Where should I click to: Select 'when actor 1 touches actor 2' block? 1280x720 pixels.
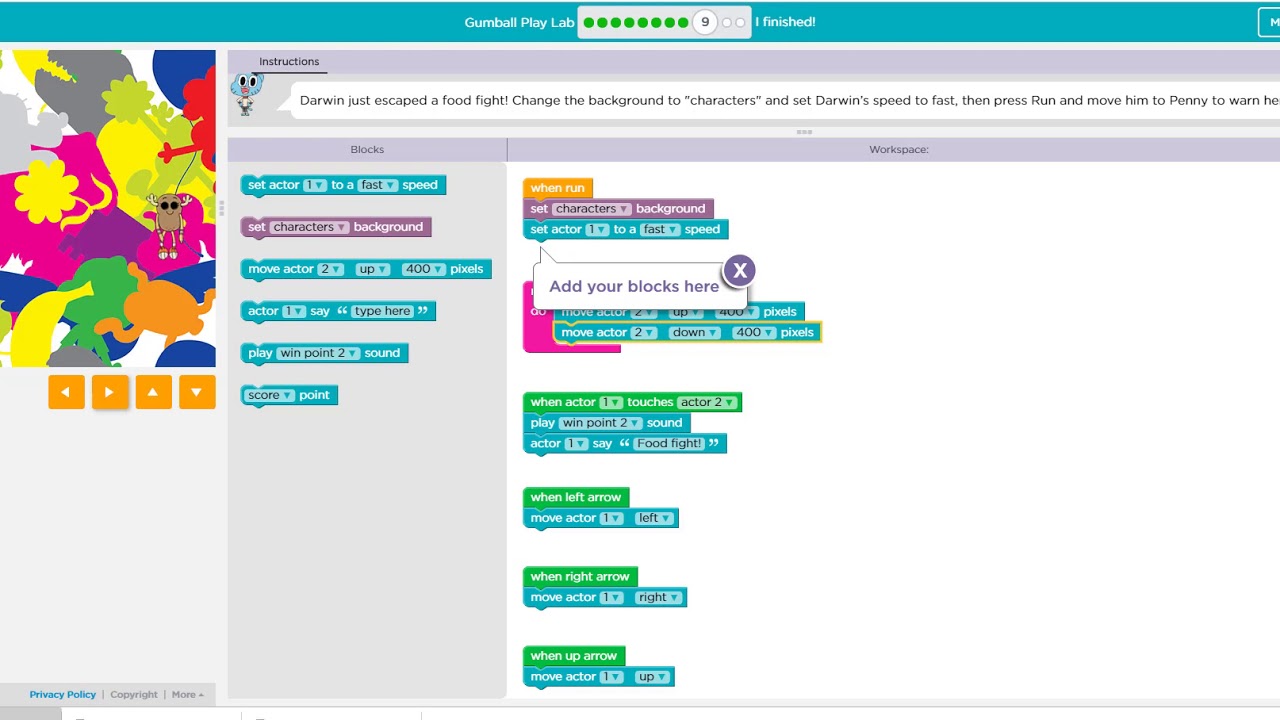tap(632, 402)
